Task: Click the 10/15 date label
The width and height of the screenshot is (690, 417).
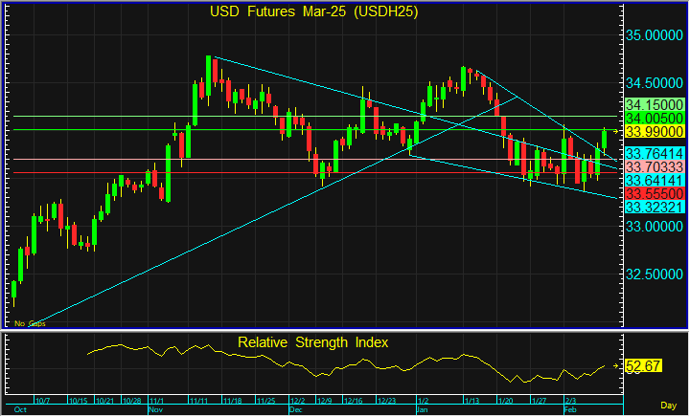Action: point(78,401)
